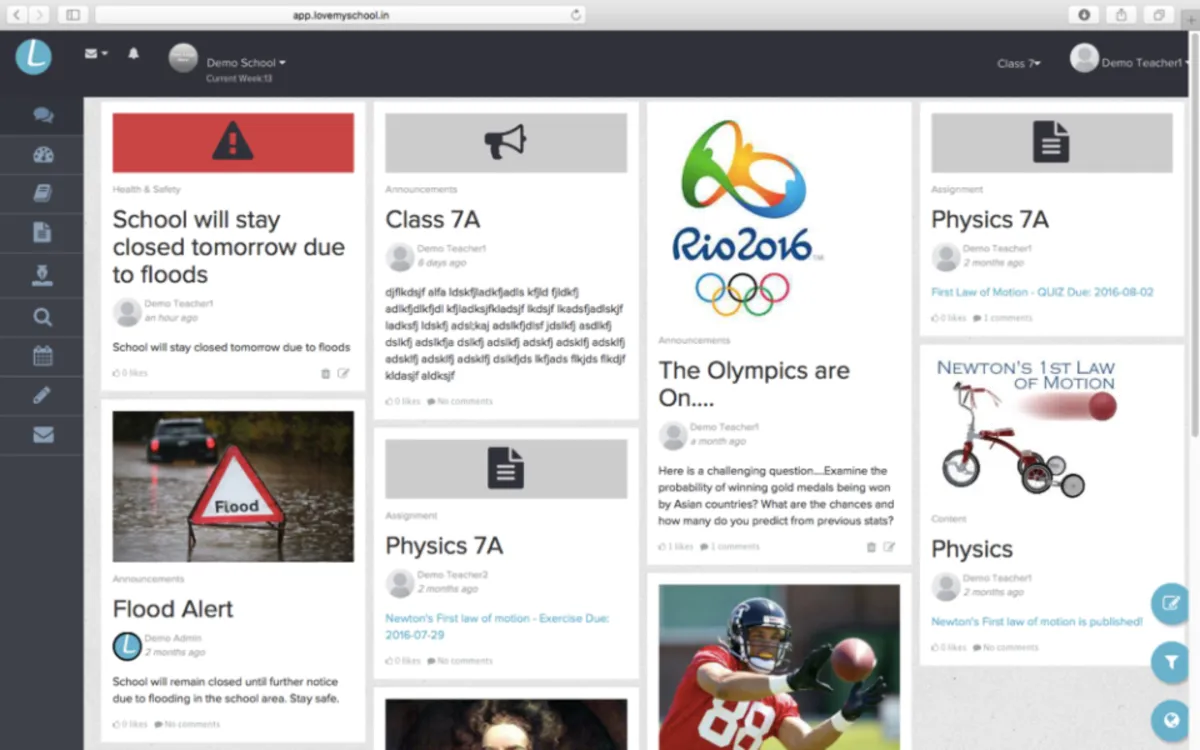Click the floating compose post button
The height and width of the screenshot is (750, 1200).
[1170, 603]
